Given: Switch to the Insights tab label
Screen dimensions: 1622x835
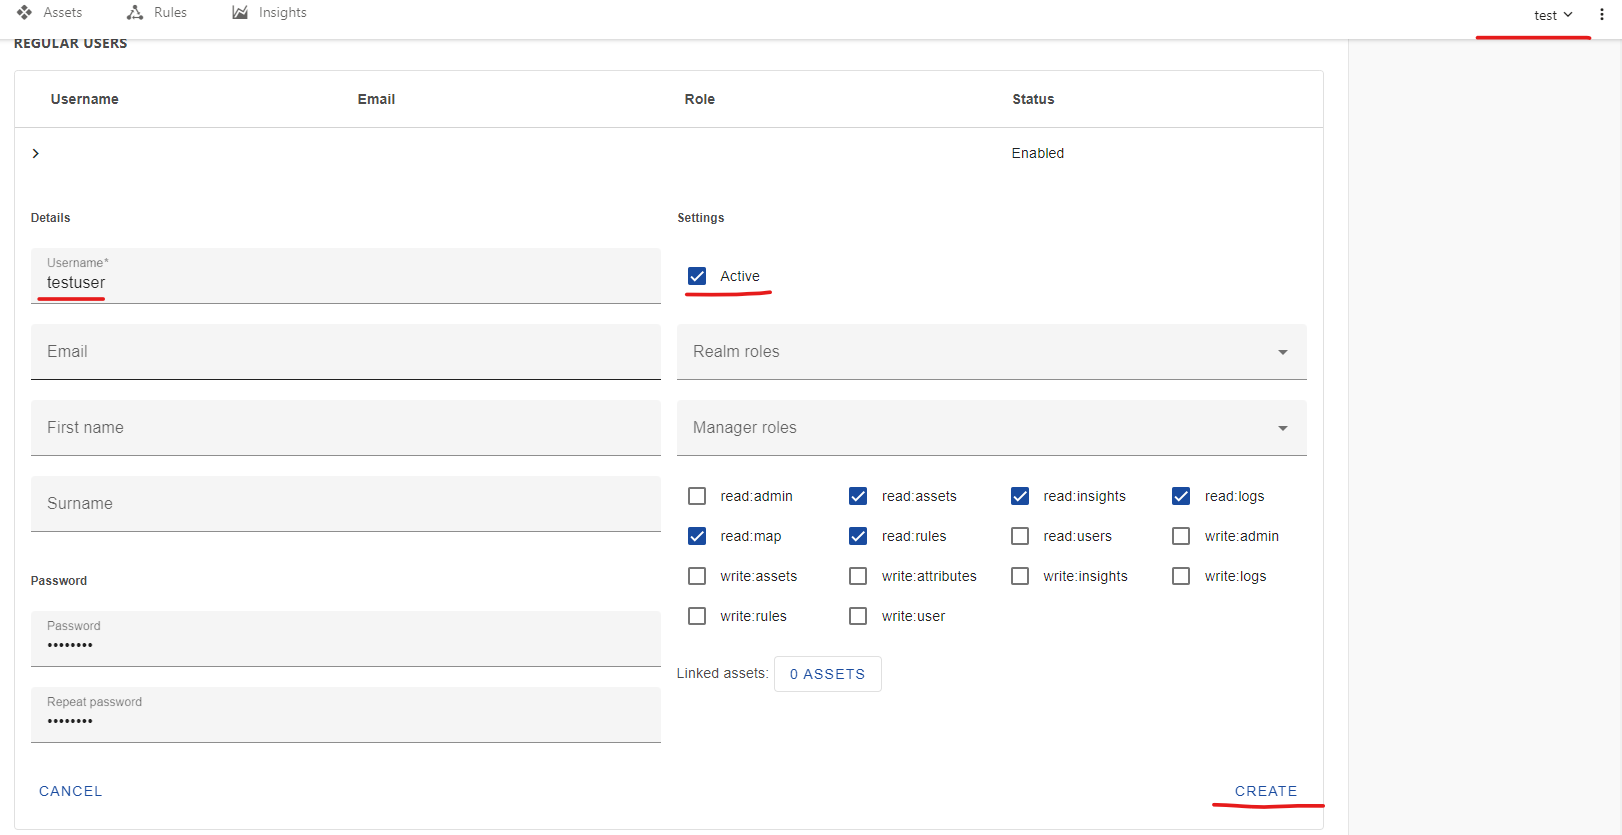Looking at the screenshot, I should (282, 13).
